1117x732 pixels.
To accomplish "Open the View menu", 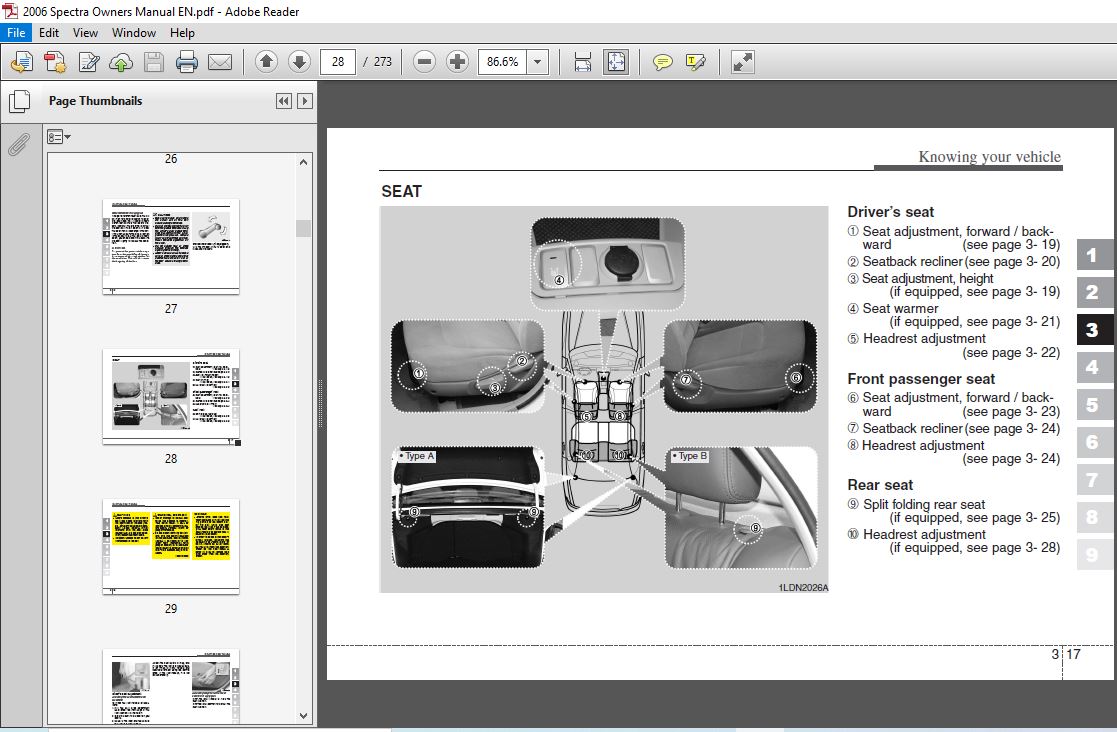I will (x=85, y=32).
